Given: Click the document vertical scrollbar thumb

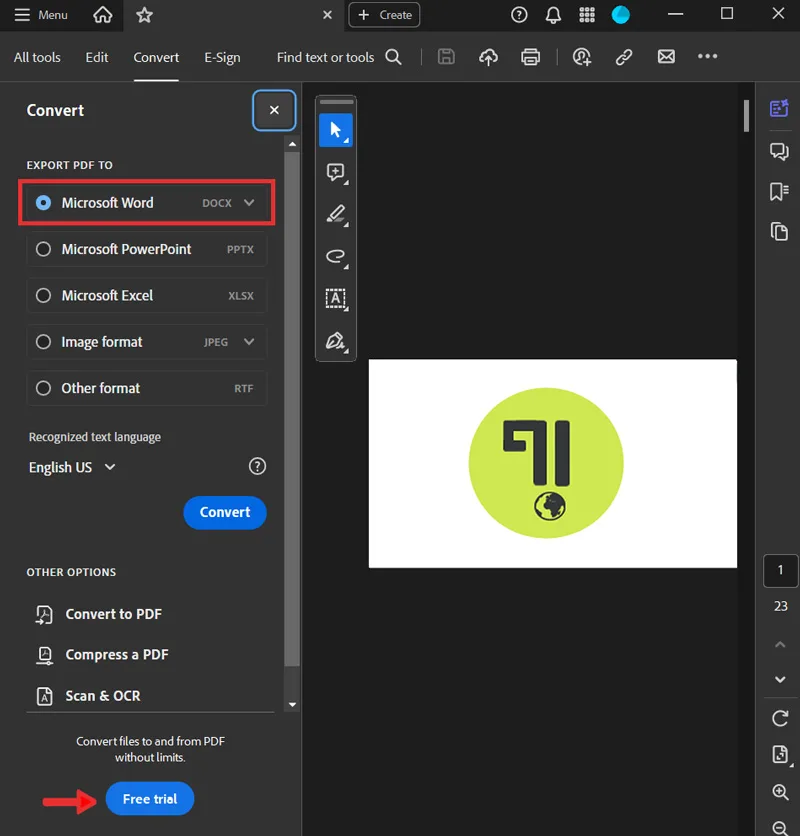Looking at the screenshot, I should (x=746, y=116).
